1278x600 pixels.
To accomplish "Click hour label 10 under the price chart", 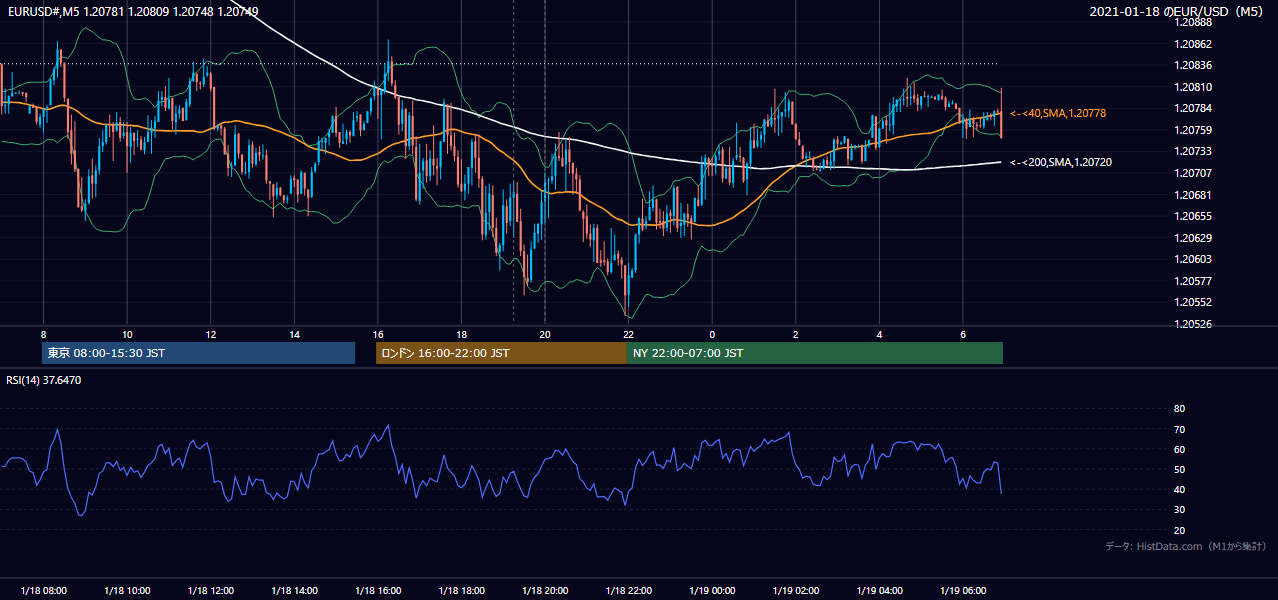I will click(x=127, y=334).
